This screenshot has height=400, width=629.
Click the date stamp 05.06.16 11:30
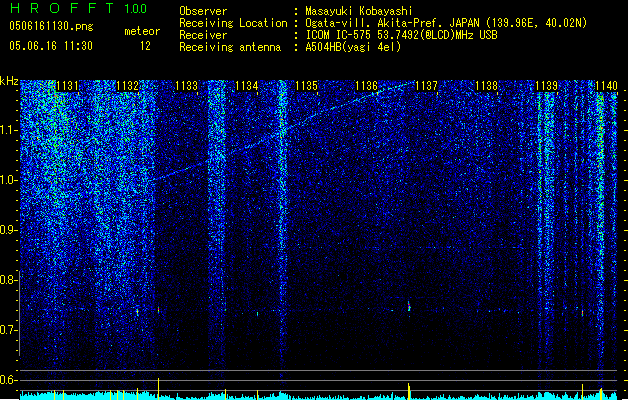[51, 46]
